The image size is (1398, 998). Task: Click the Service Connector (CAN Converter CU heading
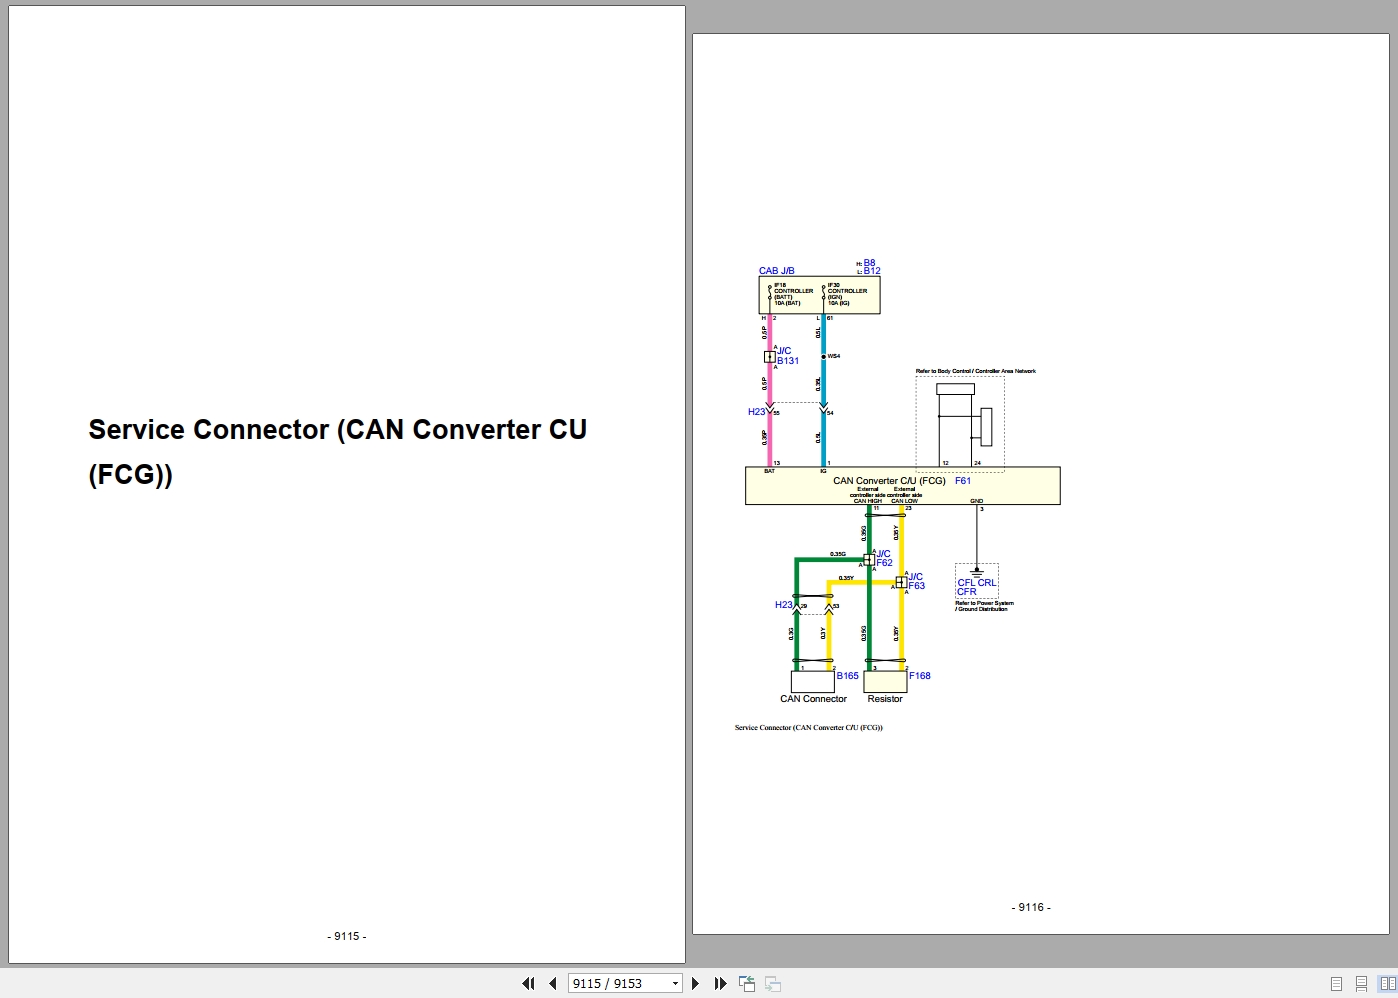[337, 430]
